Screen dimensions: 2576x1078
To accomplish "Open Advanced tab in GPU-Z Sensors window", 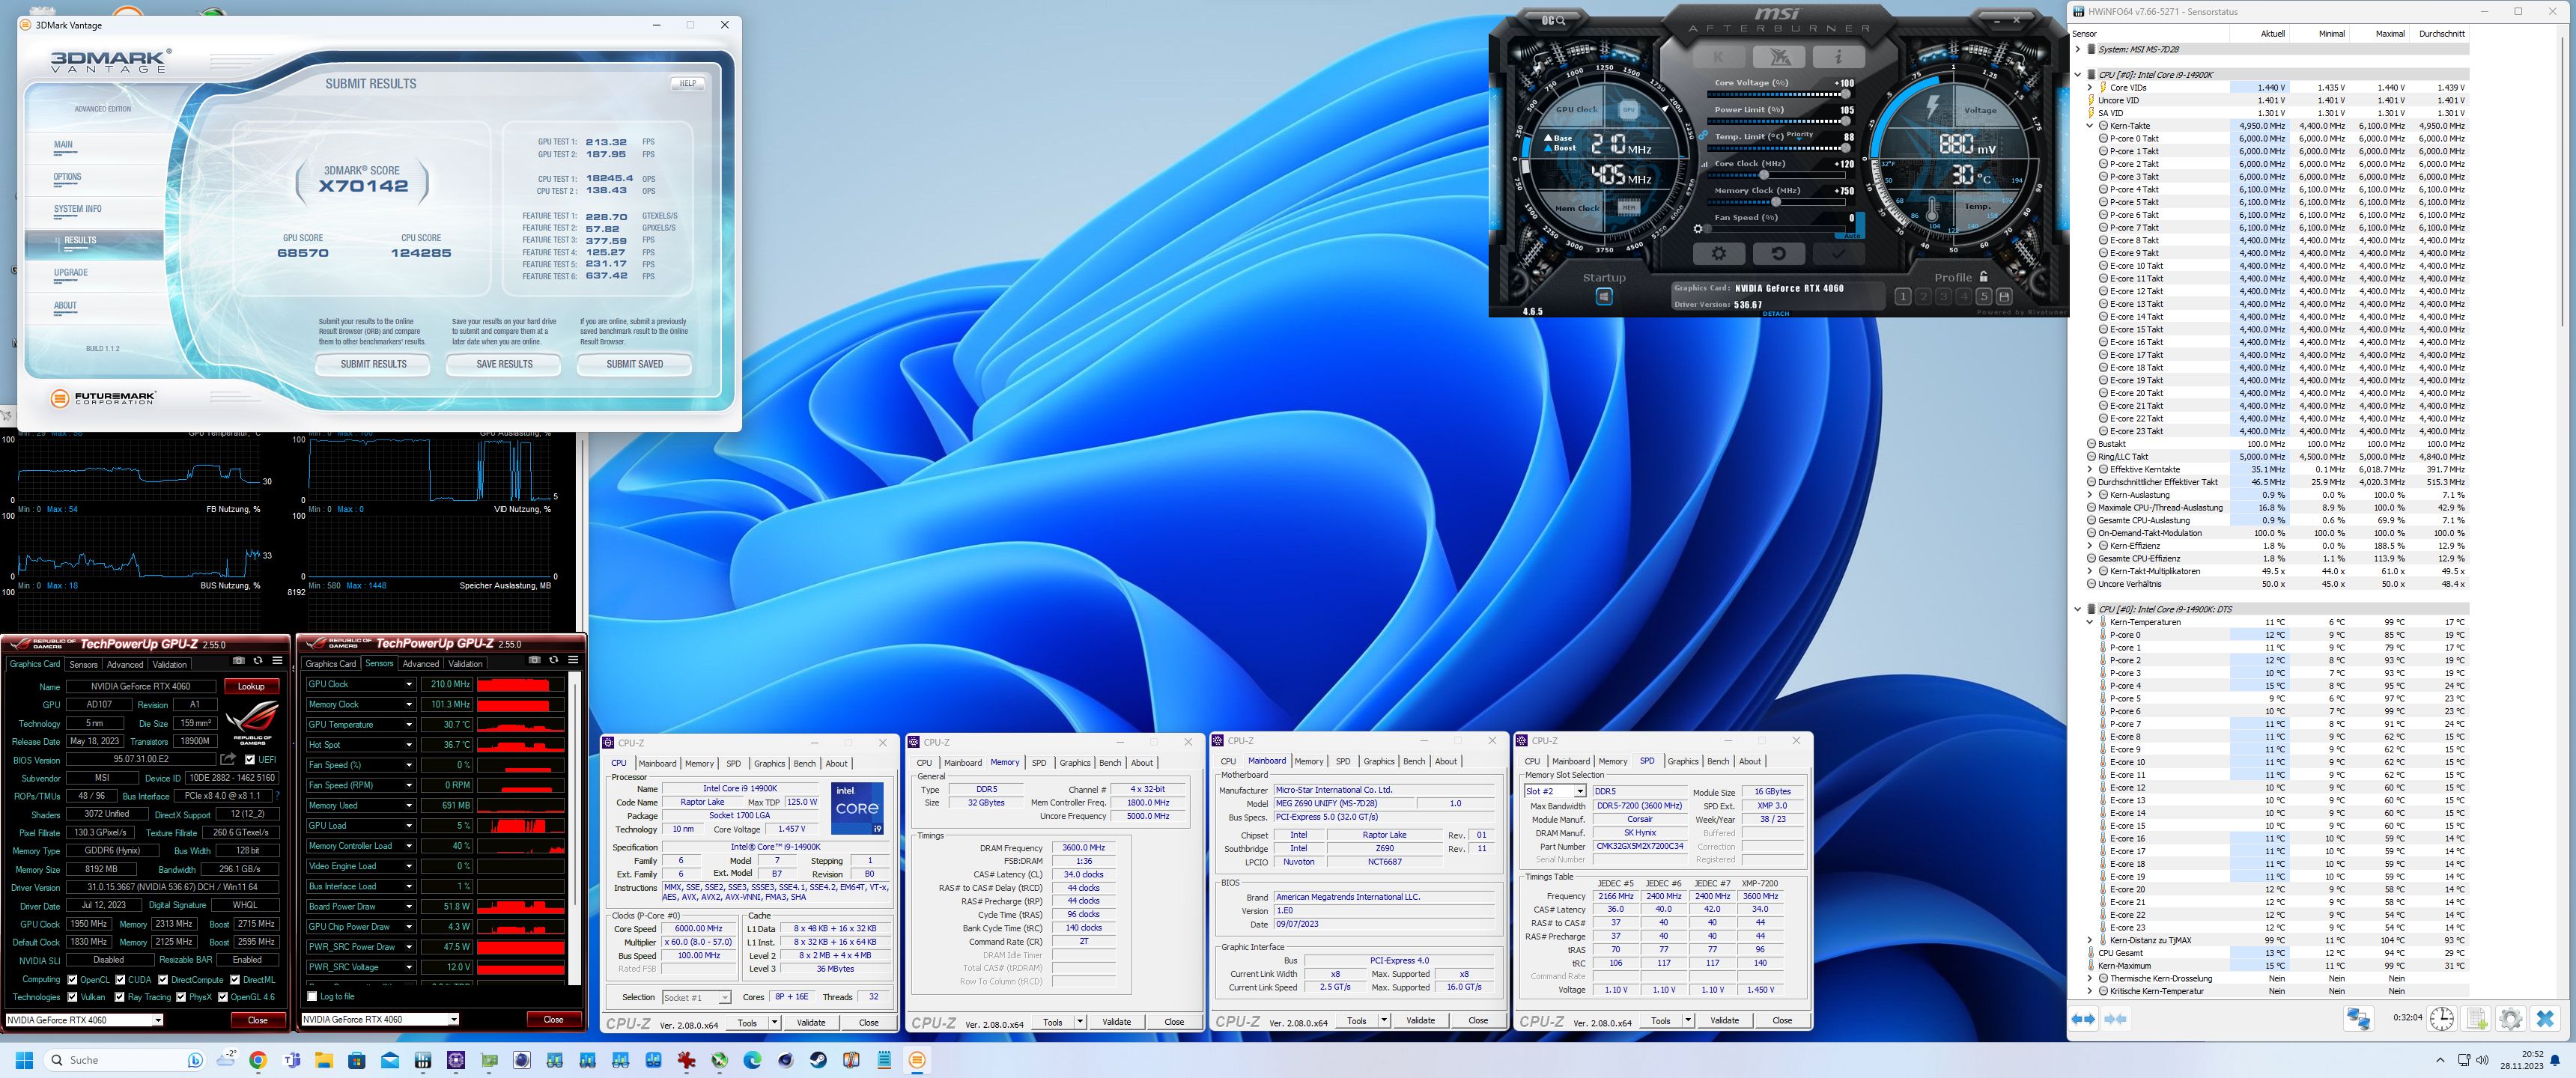I will click(x=421, y=664).
